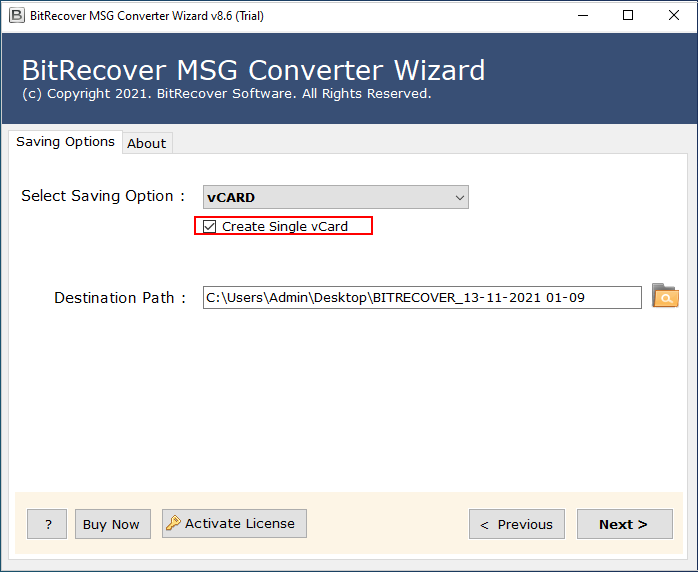Viewport: 698px width, 572px height.
Task: Select the Saving Options tab
Action: 65,142
